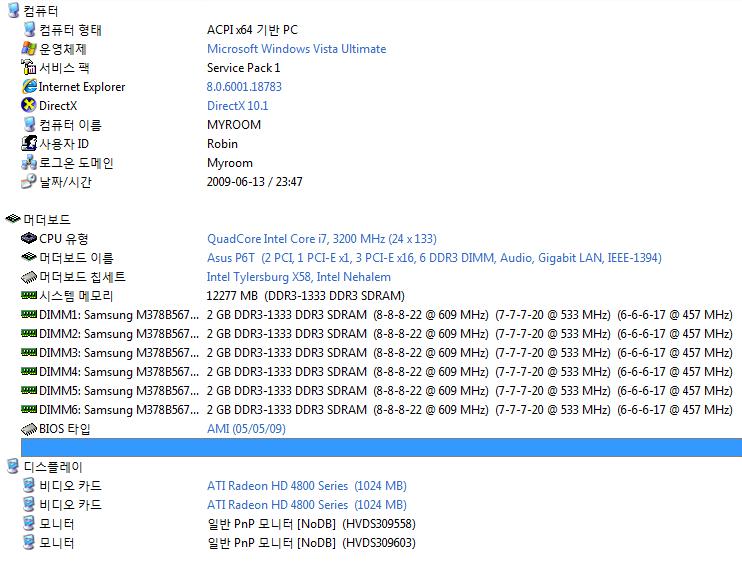This screenshot has height=564, width=742.
Task: Select the Myroom logon domain value
Action: pos(230,163)
